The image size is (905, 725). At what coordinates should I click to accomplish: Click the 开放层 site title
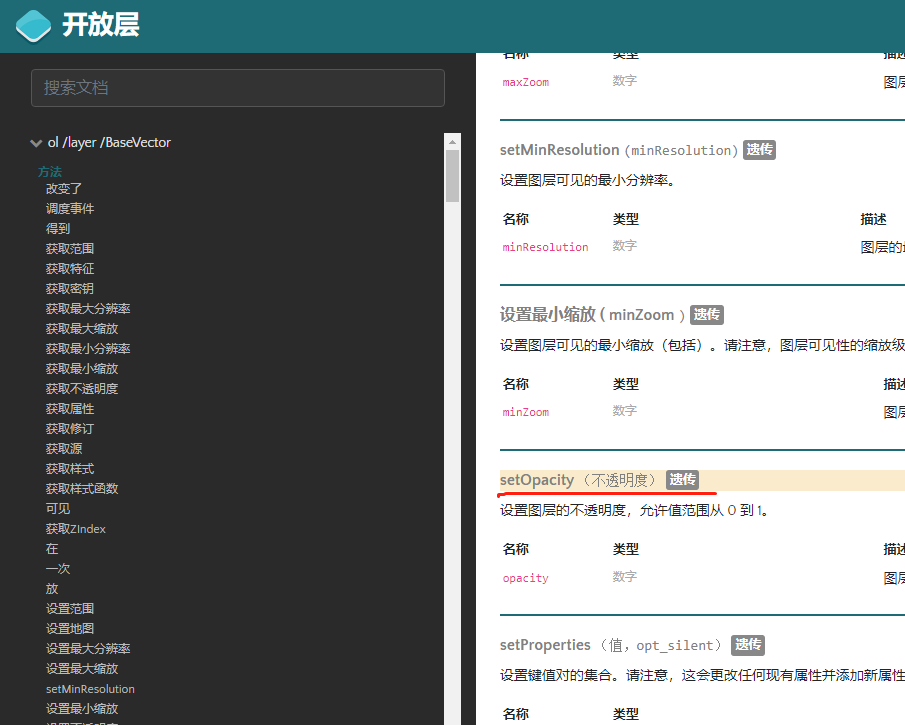[100, 25]
